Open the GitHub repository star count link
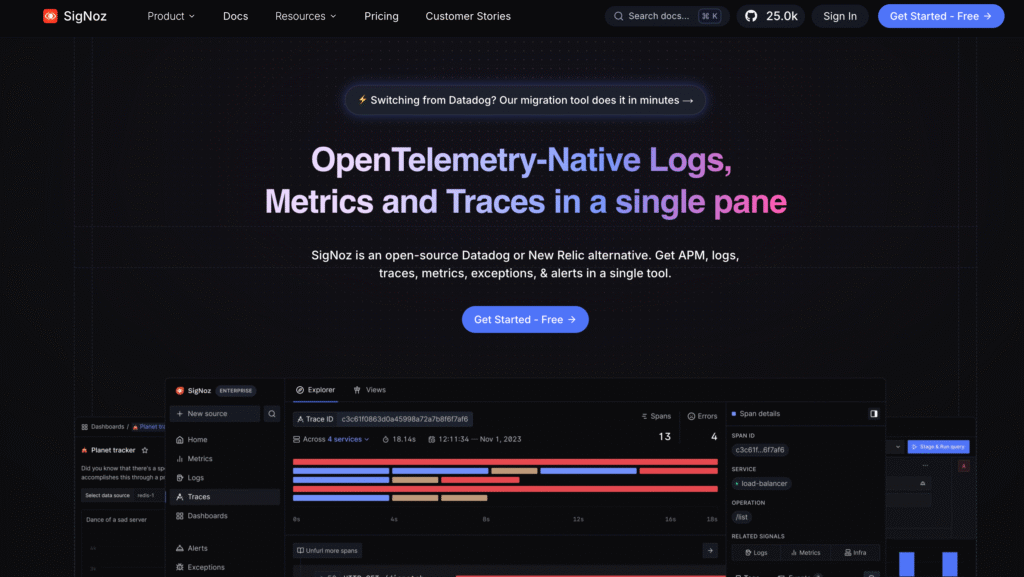This screenshot has height=577, width=1024. [x=768, y=16]
